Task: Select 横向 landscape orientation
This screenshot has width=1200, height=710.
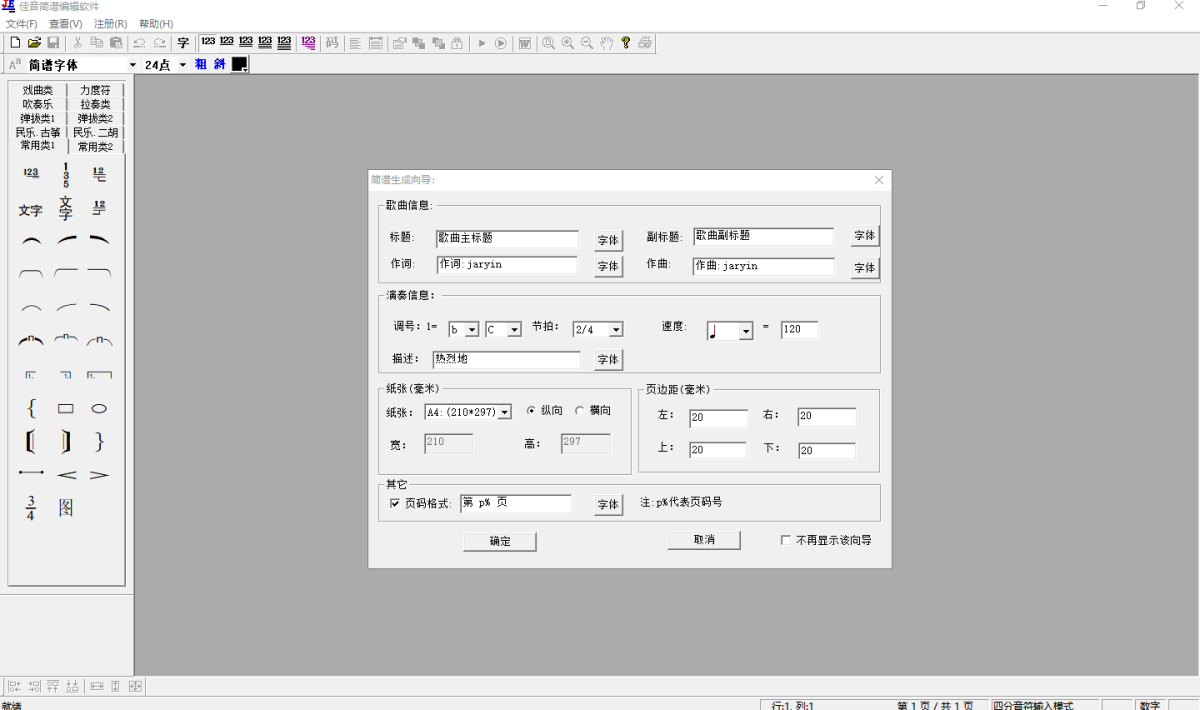Action: point(580,411)
